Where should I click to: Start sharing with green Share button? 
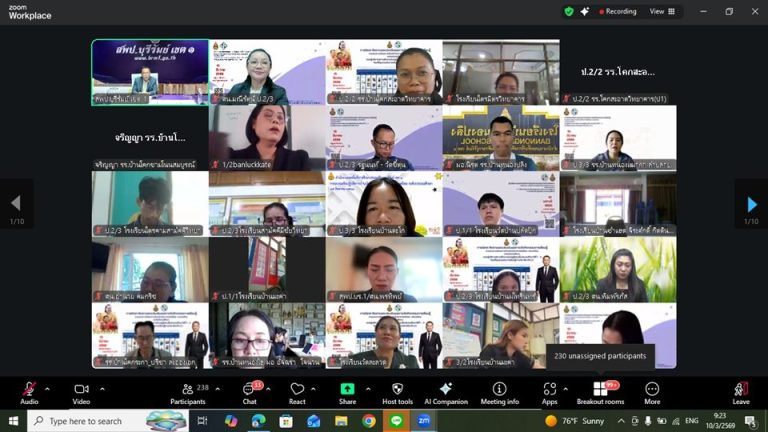coord(347,391)
